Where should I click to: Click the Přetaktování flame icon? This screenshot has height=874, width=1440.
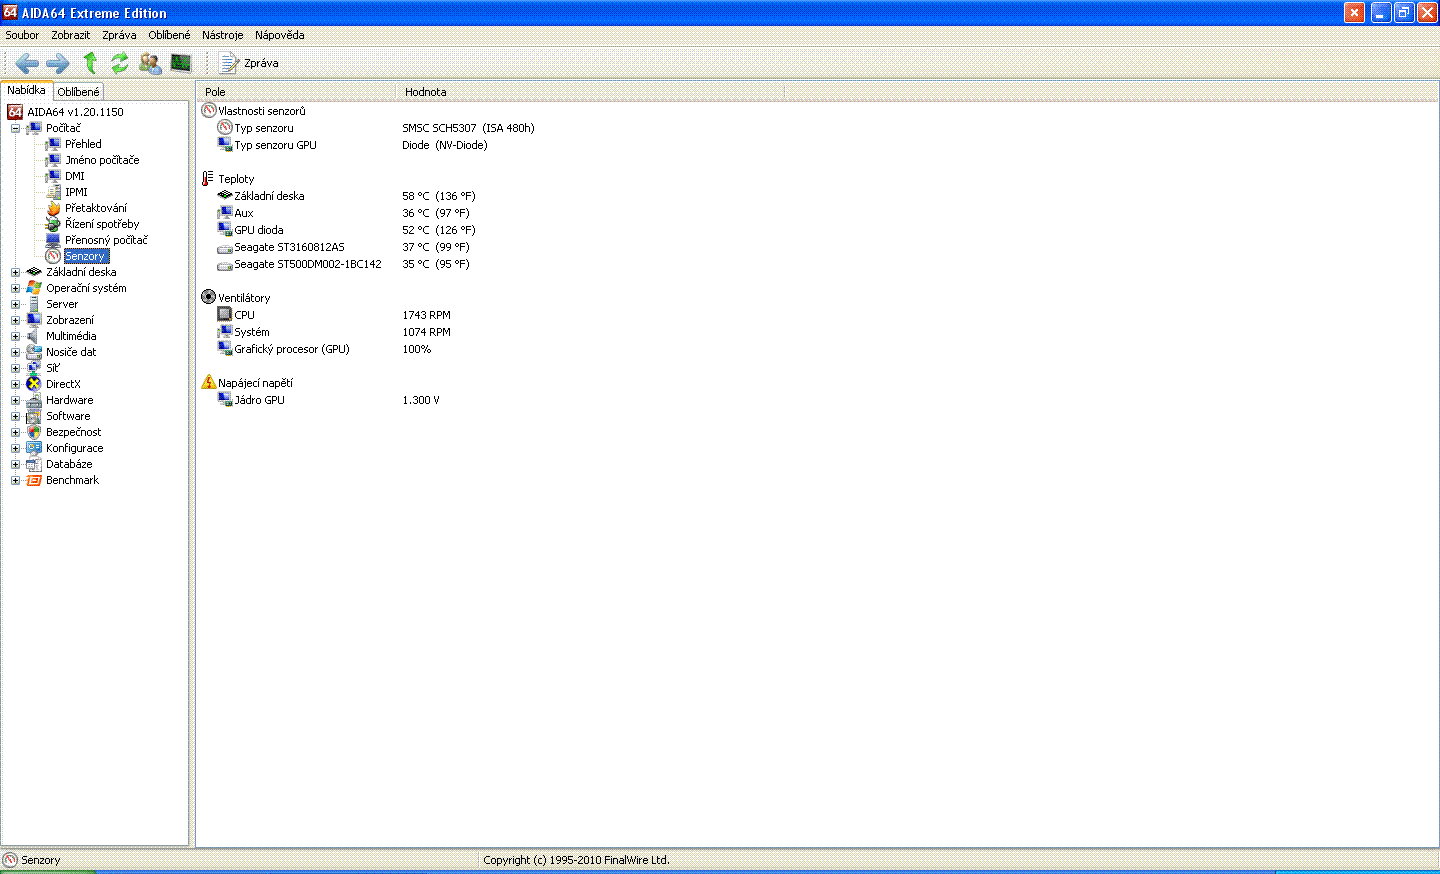click(53, 208)
